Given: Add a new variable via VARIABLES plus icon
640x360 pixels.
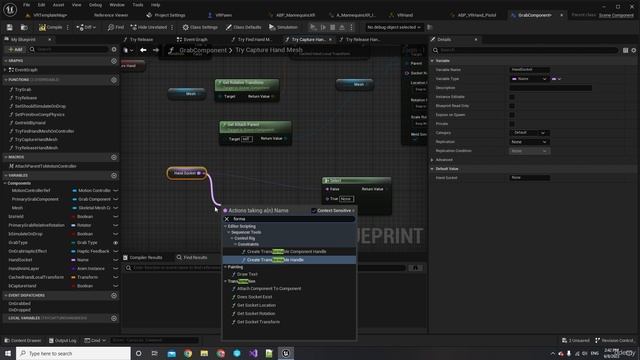Looking at the screenshot, I should tap(114, 176).
